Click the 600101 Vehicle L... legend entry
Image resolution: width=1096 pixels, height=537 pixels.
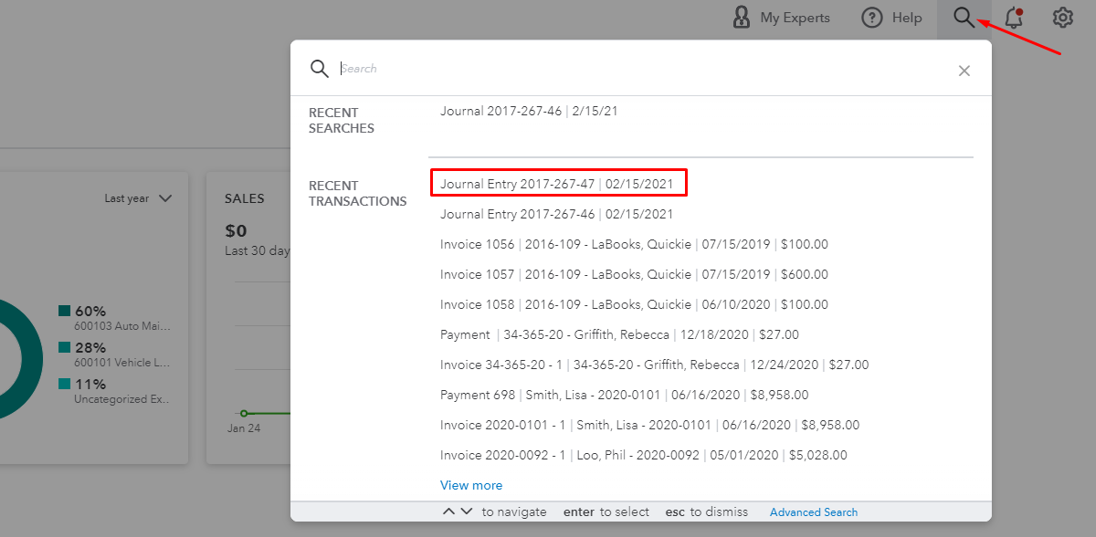click(122, 363)
